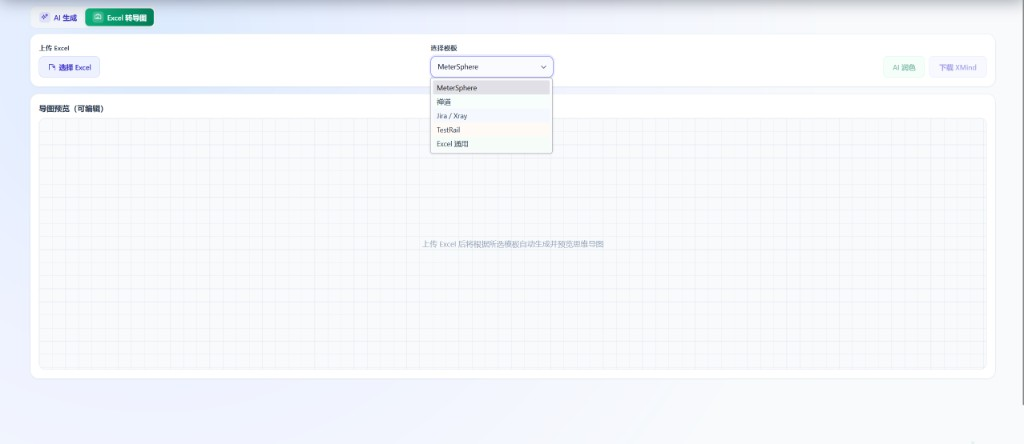Click the file icon in 选择 Excel button
This screenshot has width=1024, height=444.
(x=52, y=67)
